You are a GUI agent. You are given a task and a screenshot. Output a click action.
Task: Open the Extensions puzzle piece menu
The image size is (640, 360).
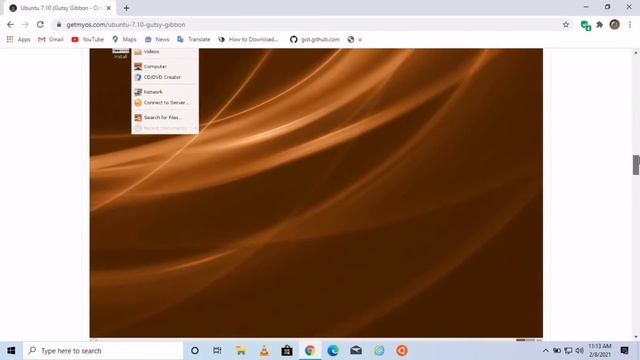600,24
